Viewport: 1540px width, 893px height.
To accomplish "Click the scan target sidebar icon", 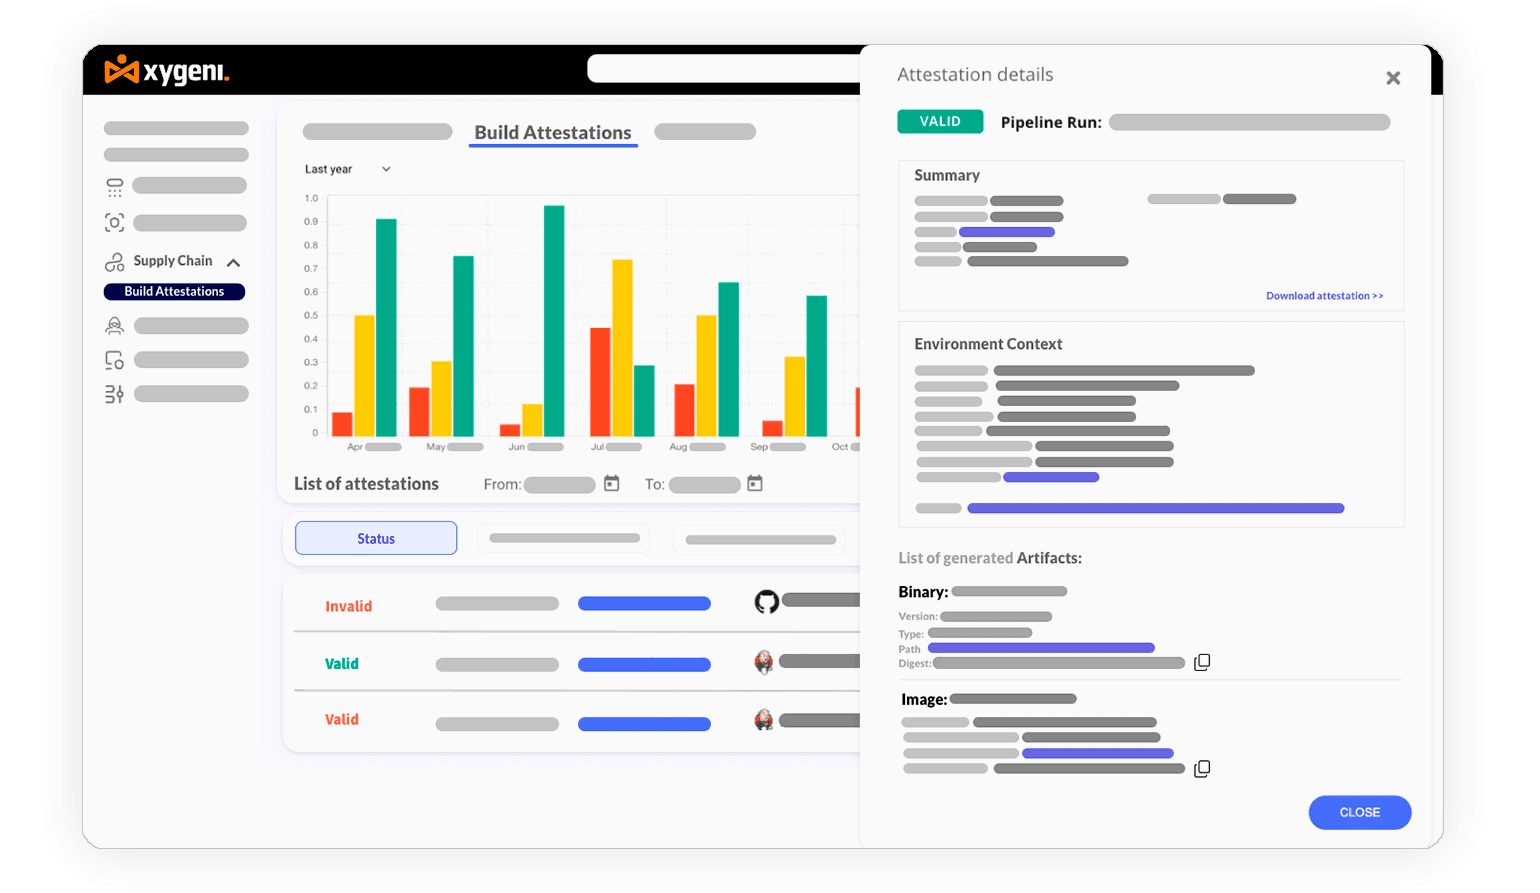I will coord(114,223).
